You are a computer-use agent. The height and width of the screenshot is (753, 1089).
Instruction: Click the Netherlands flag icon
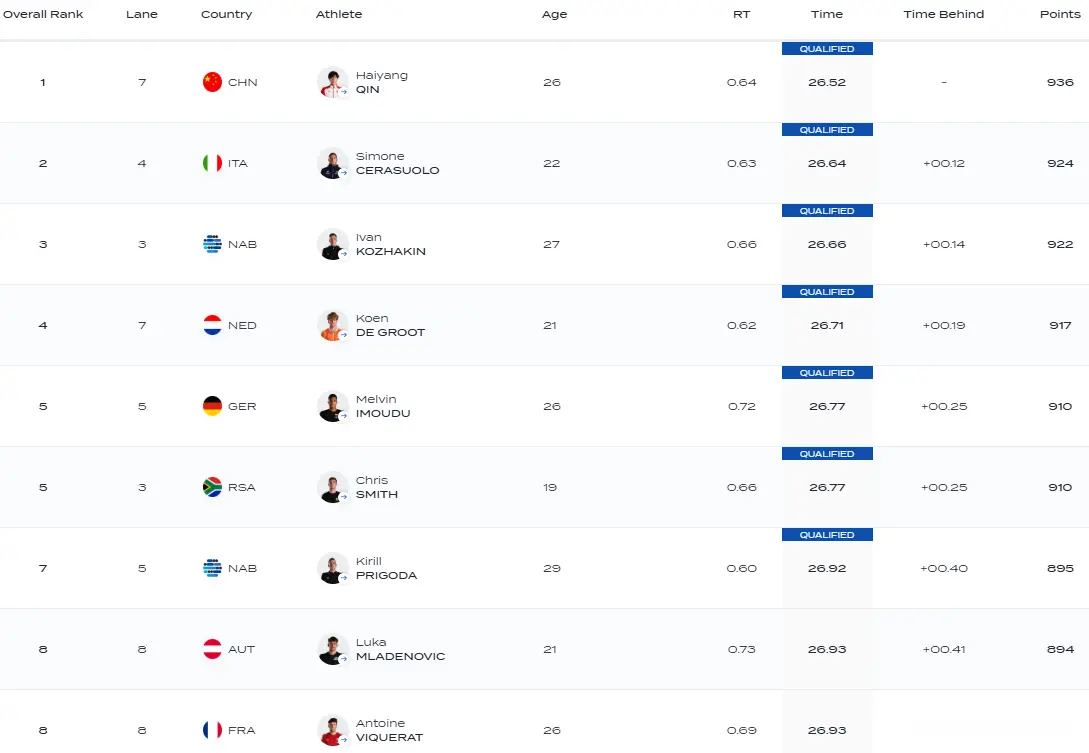click(x=213, y=325)
